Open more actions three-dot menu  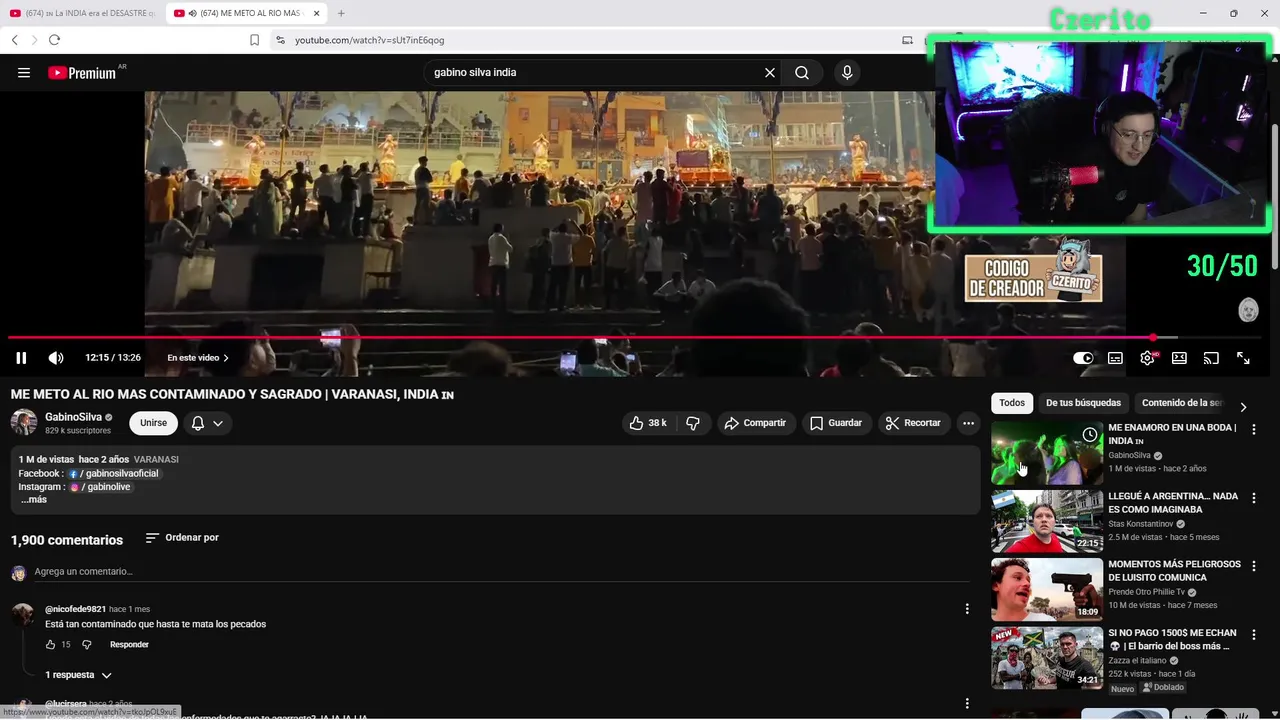click(968, 423)
